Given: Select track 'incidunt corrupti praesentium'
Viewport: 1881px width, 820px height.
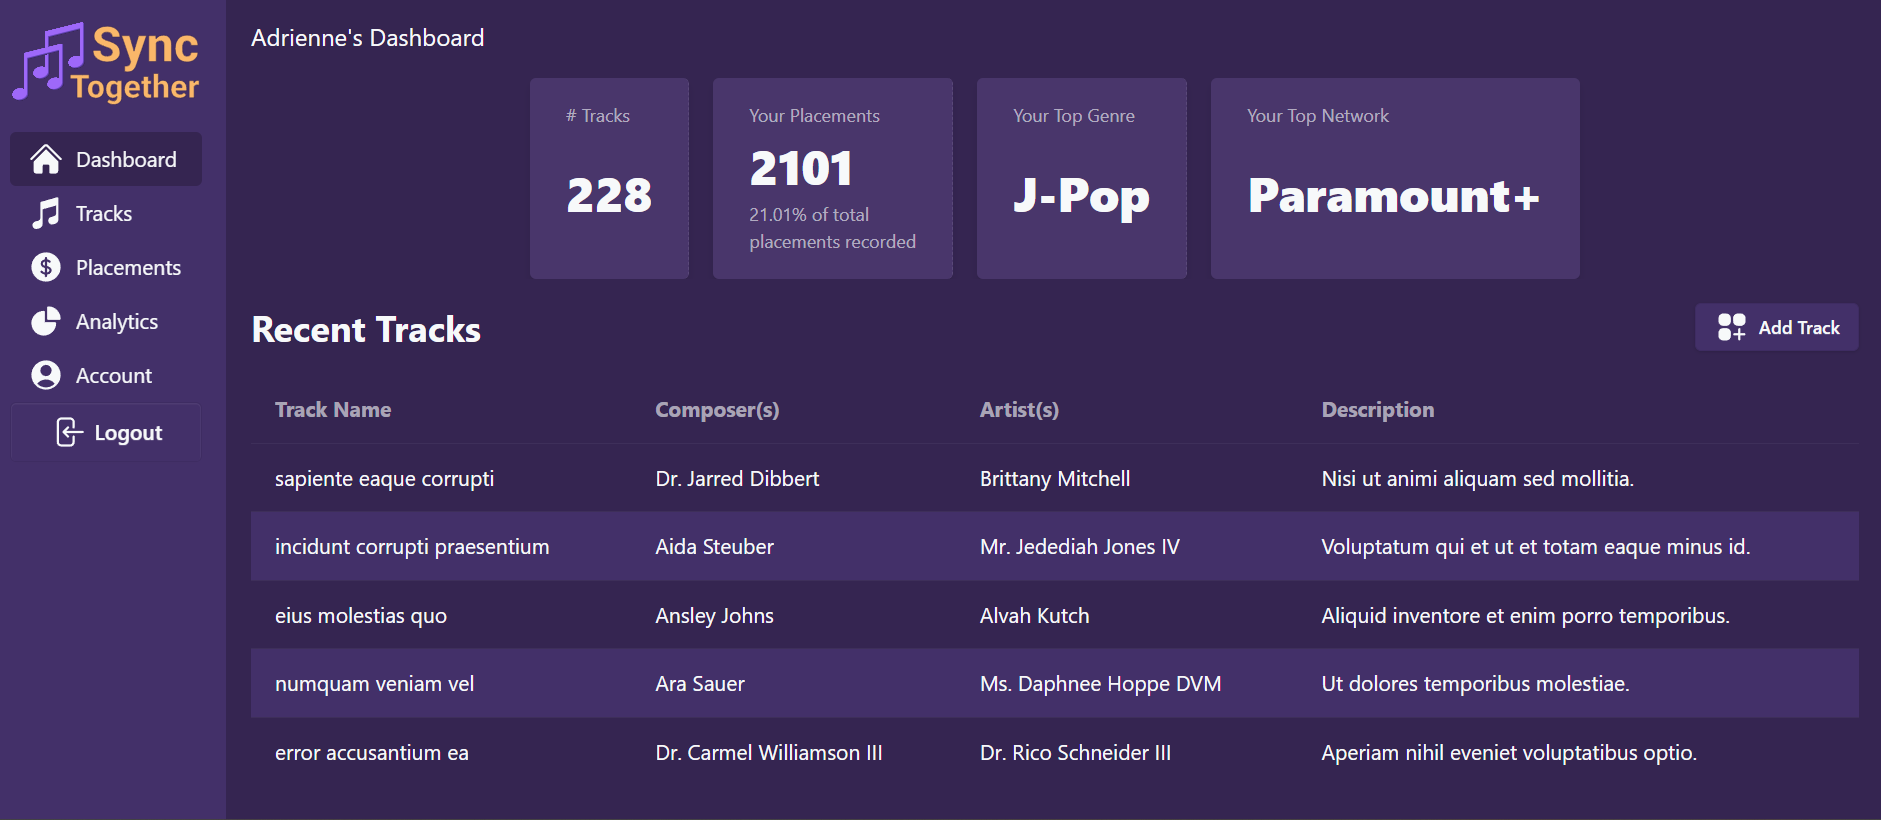Looking at the screenshot, I should [x=412, y=547].
